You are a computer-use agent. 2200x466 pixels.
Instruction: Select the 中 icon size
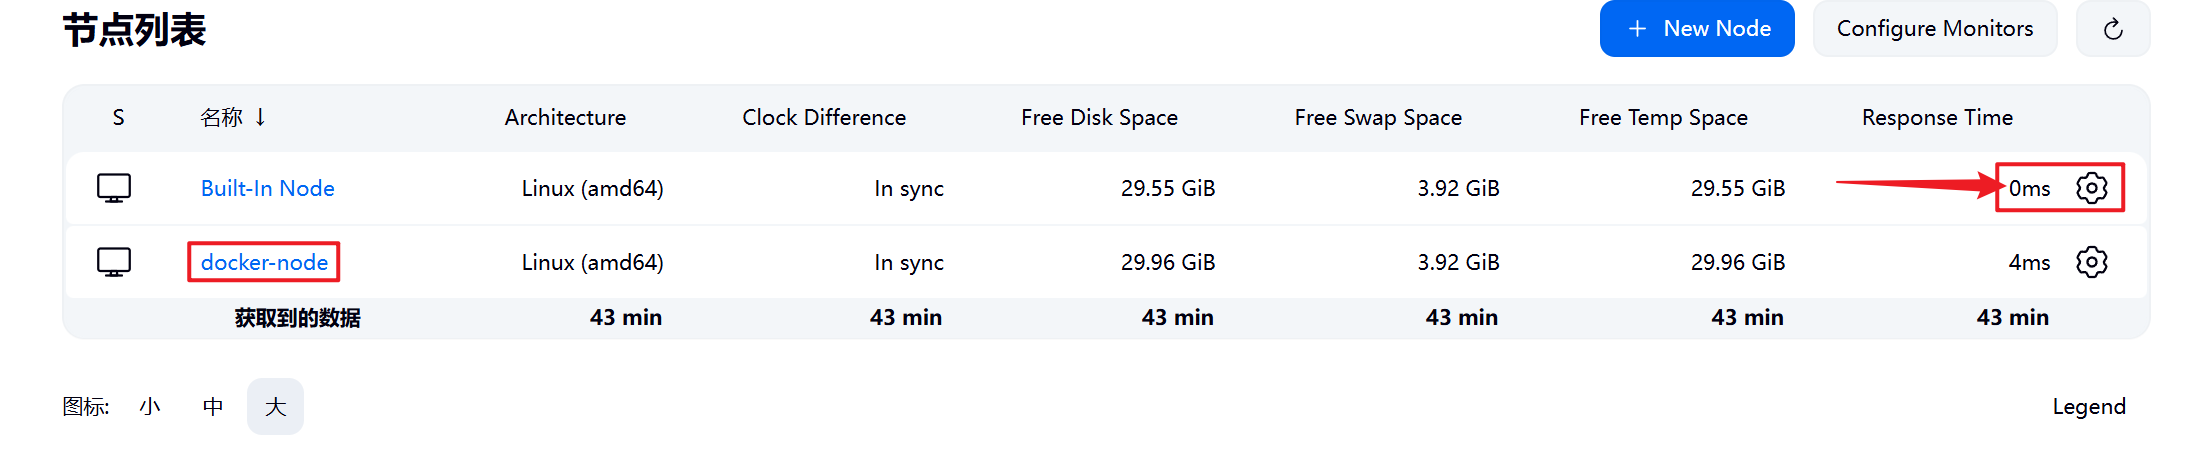(x=213, y=407)
